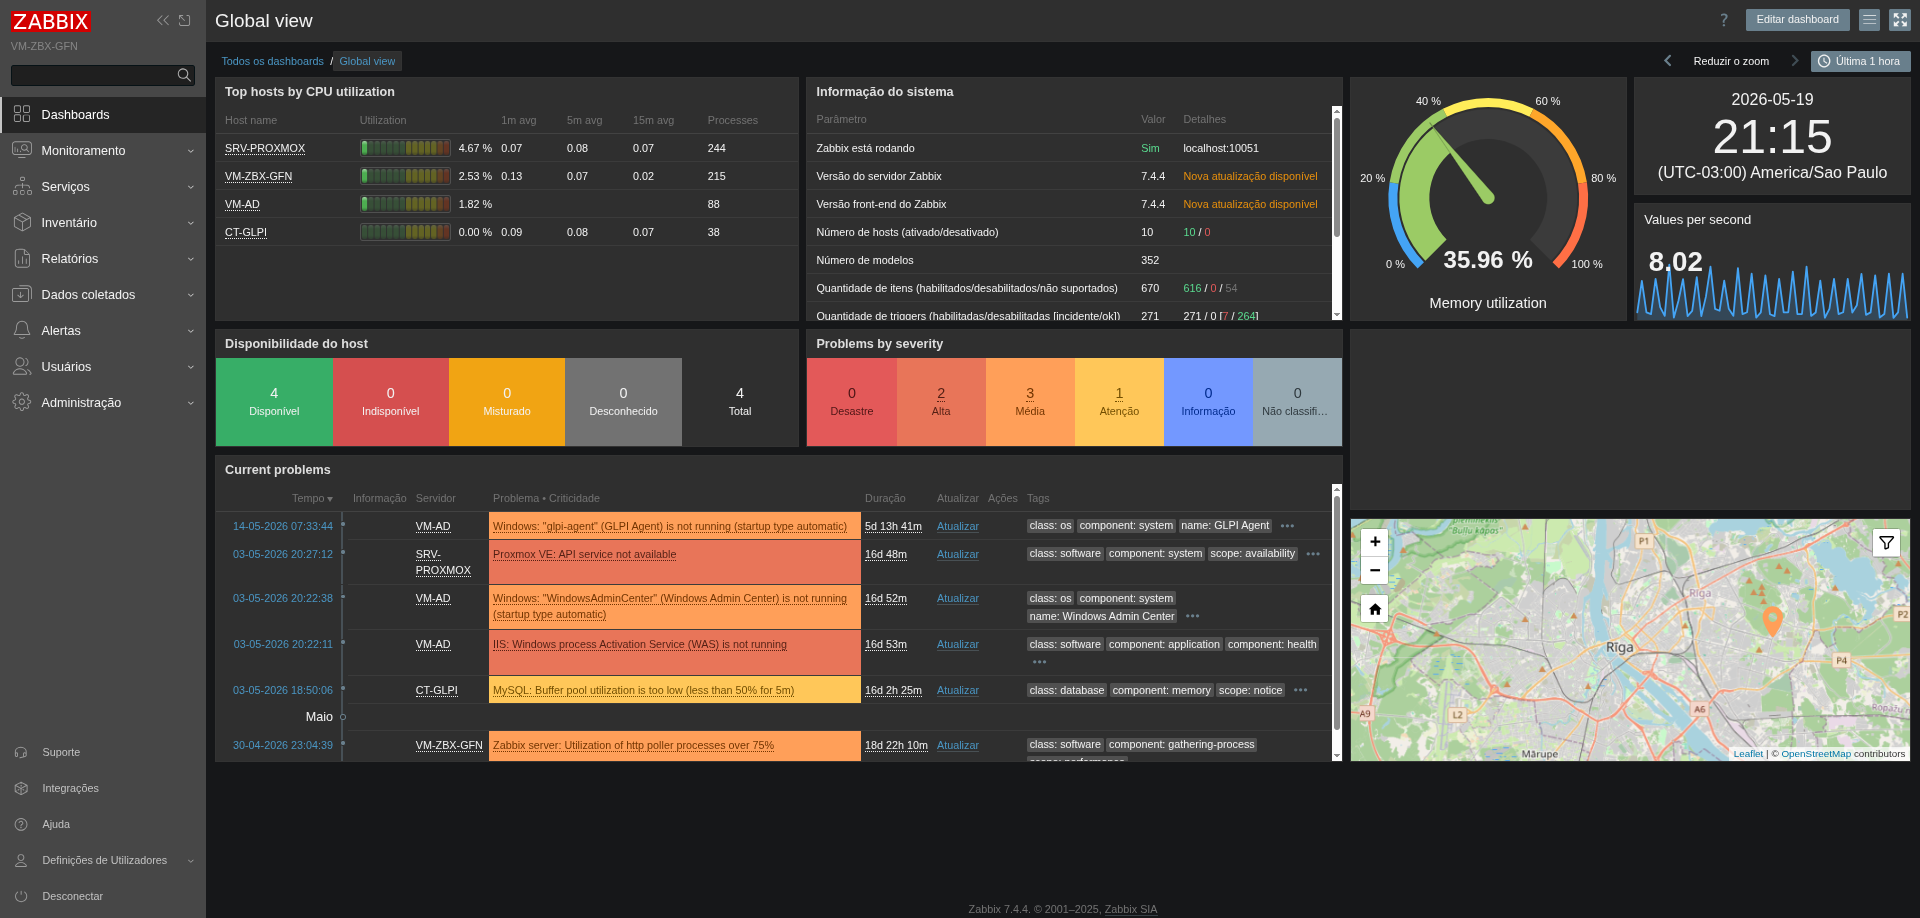Click the Serviços sidebar icon
1920x918 pixels.
coord(22,186)
